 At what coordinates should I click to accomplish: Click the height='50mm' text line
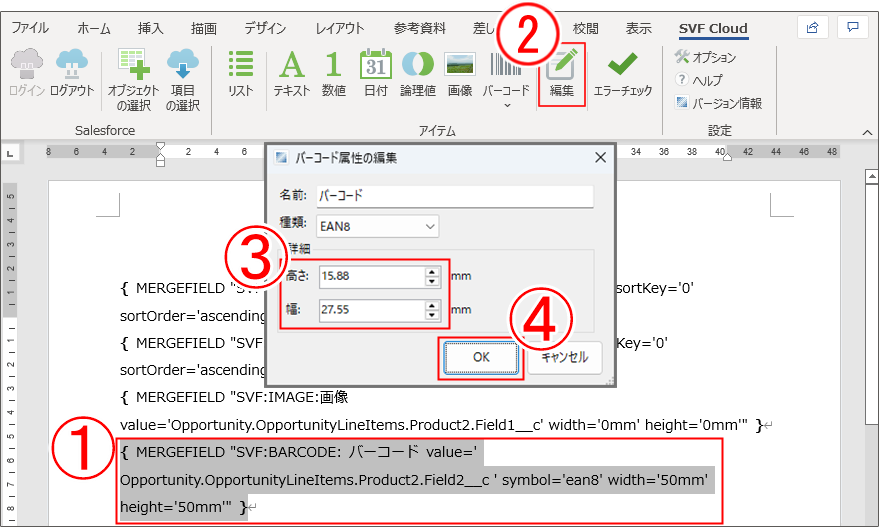183,507
